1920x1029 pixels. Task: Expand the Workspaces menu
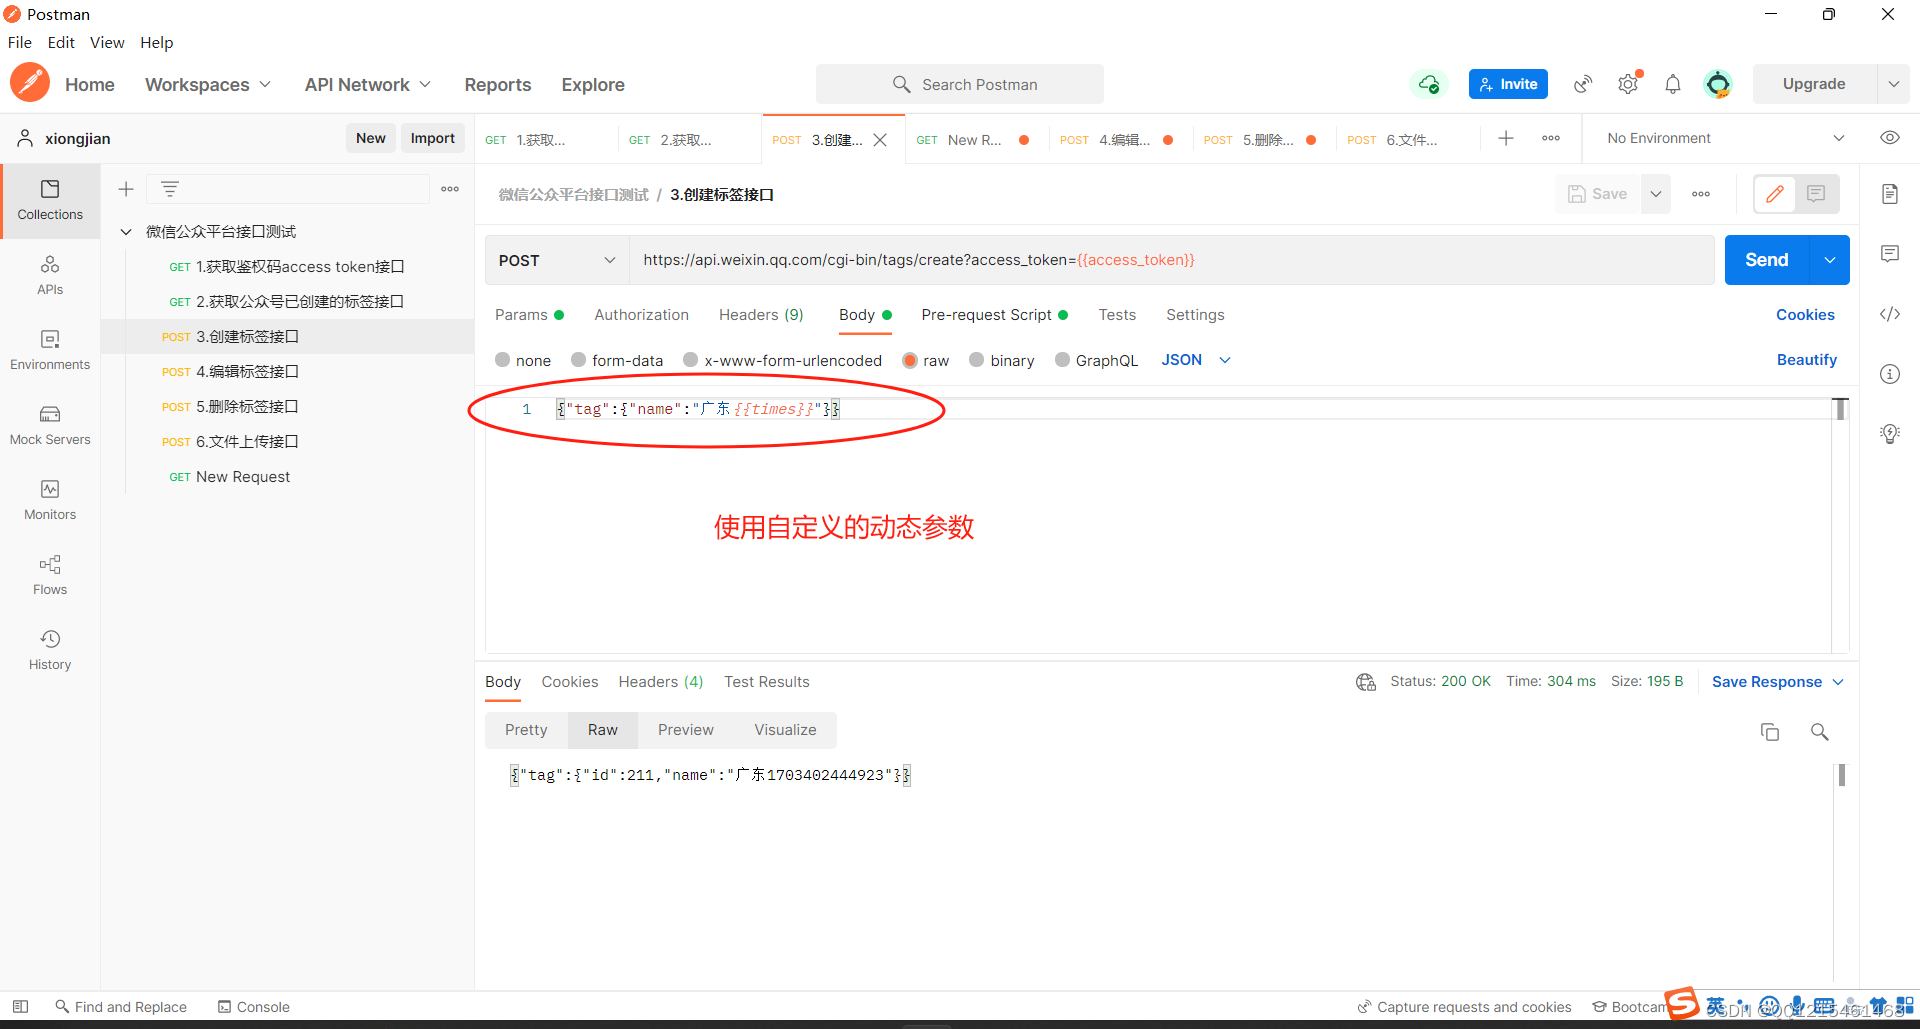[208, 85]
